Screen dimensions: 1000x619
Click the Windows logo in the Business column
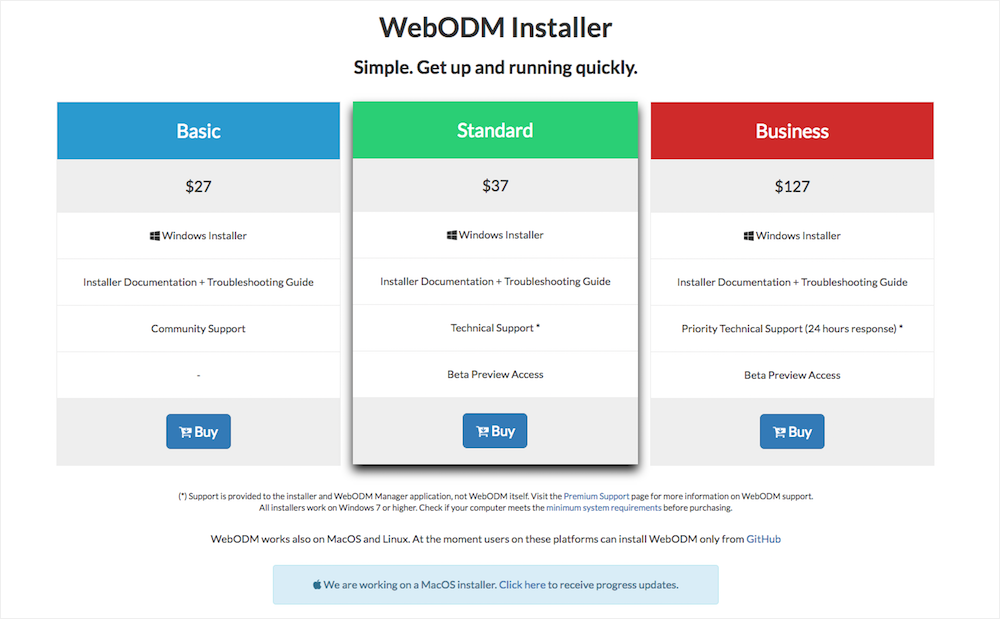[749, 235]
